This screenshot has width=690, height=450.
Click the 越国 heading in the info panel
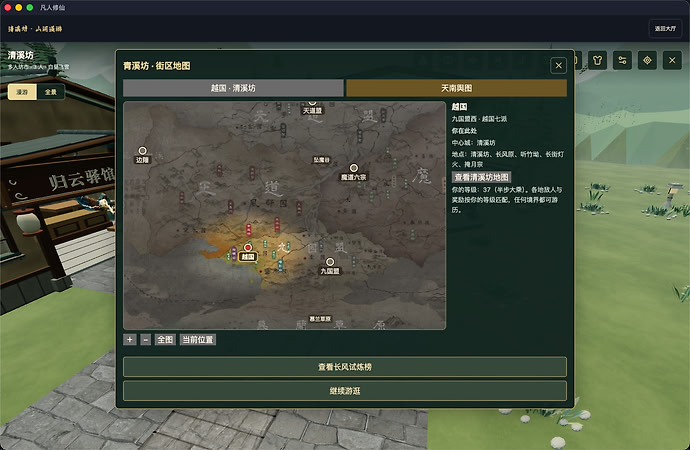[459, 106]
